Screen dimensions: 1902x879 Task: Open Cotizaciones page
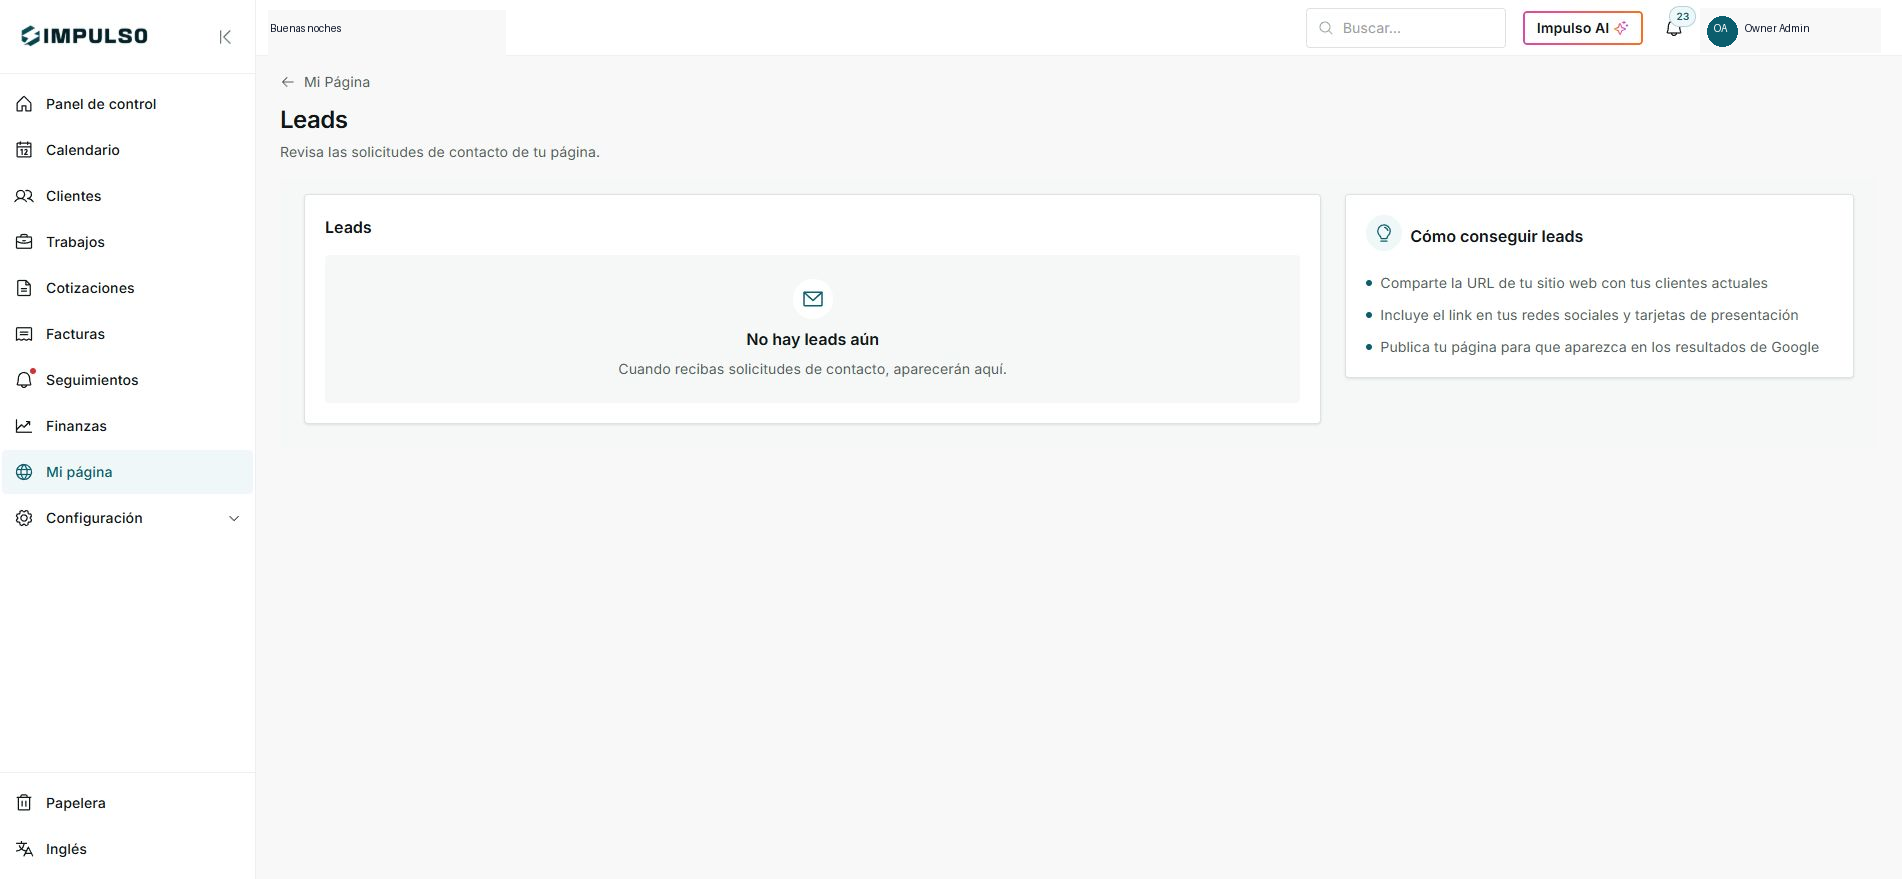tap(127, 288)
